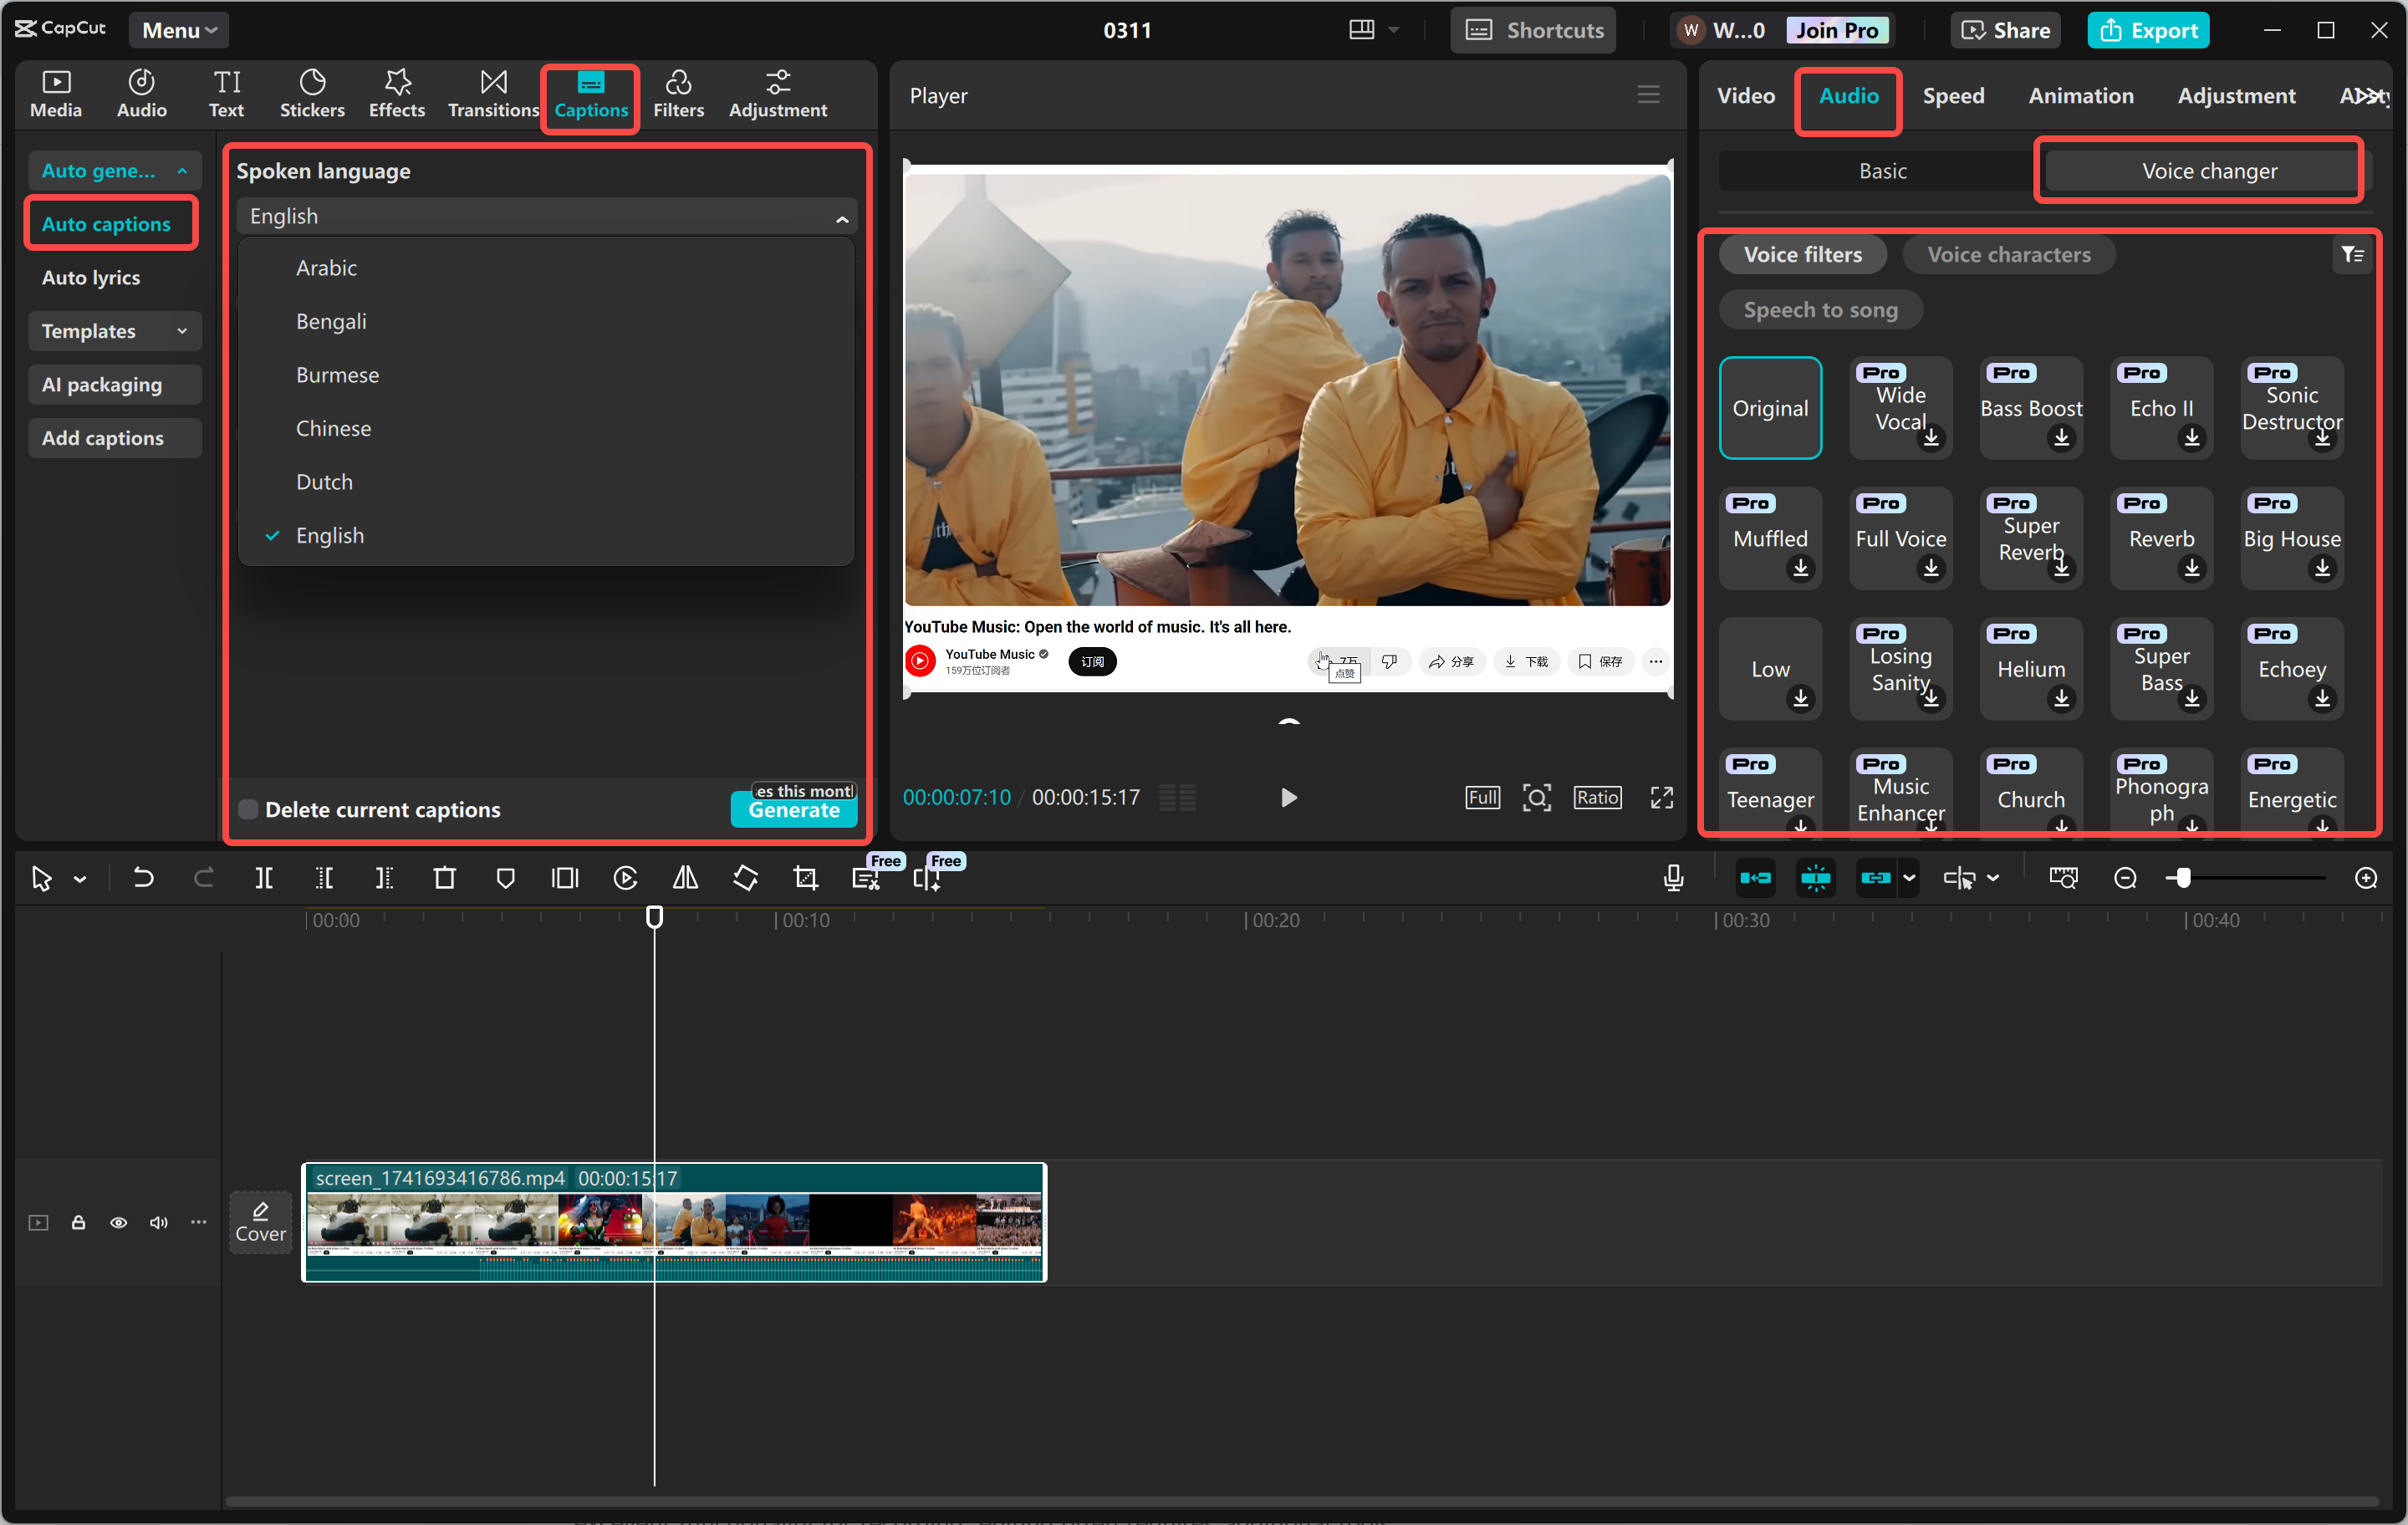Click the Split tool above the timeline
2408x1525 pixels.
[x=265, y=878]
